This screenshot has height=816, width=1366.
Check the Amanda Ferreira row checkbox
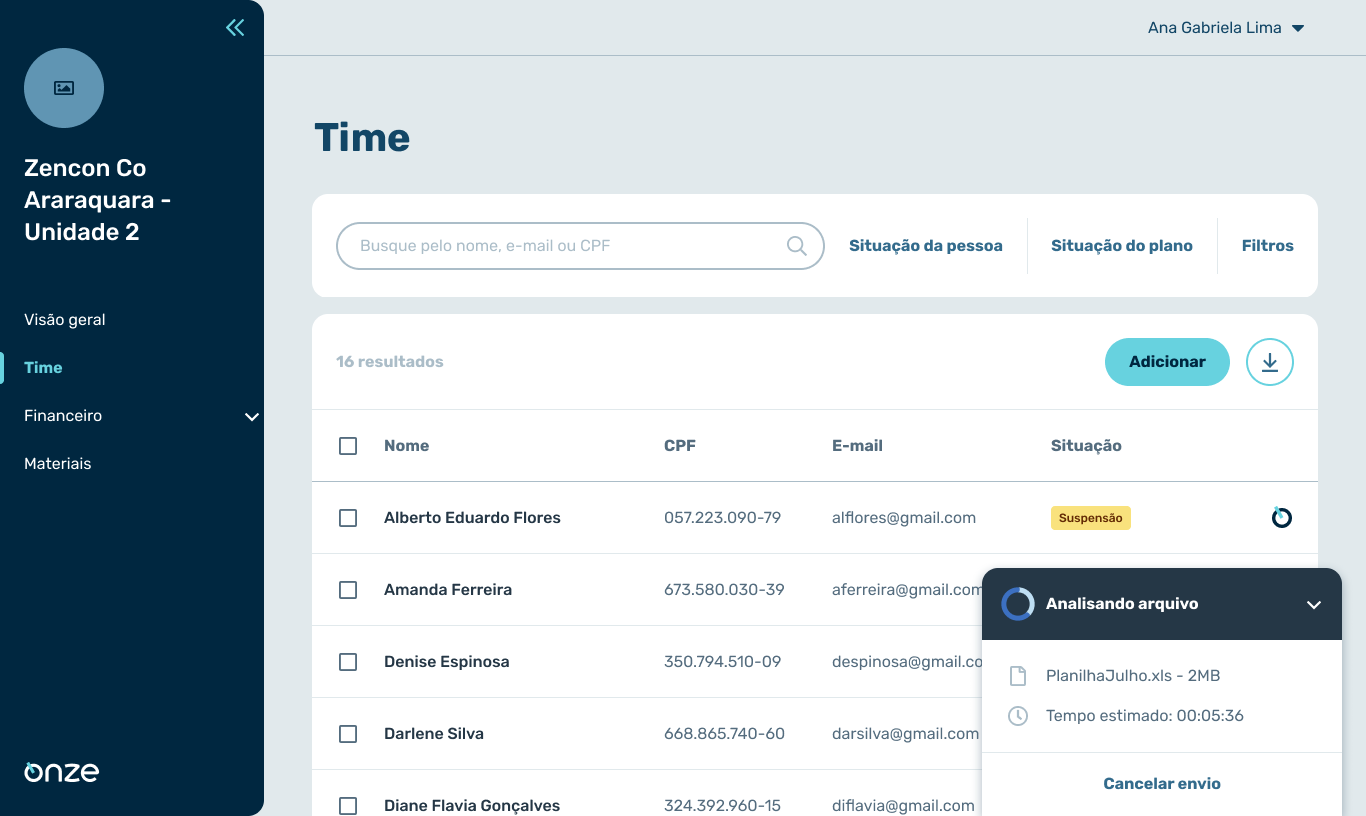coord(348,590)
